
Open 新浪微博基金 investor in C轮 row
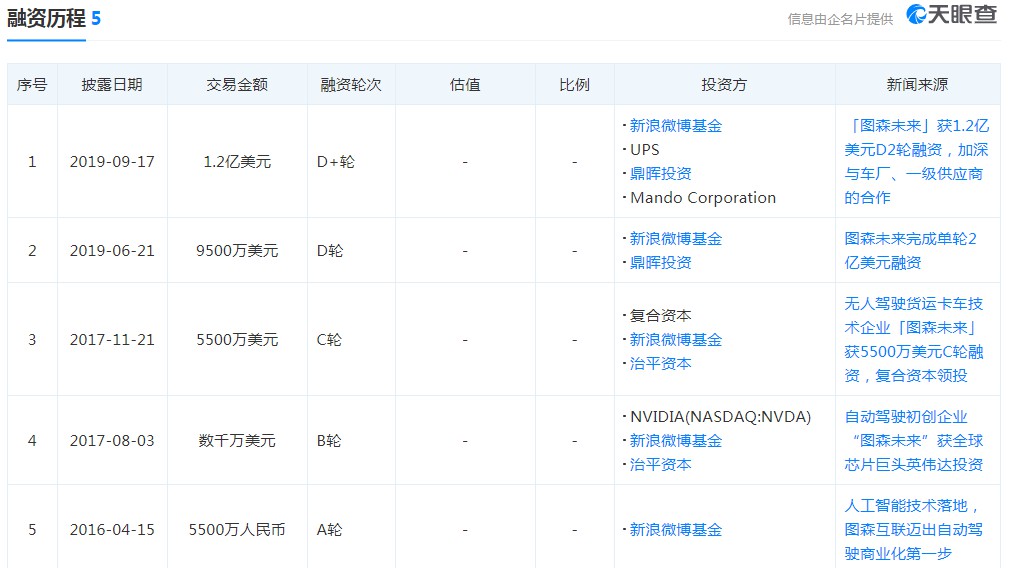(676, 340)
